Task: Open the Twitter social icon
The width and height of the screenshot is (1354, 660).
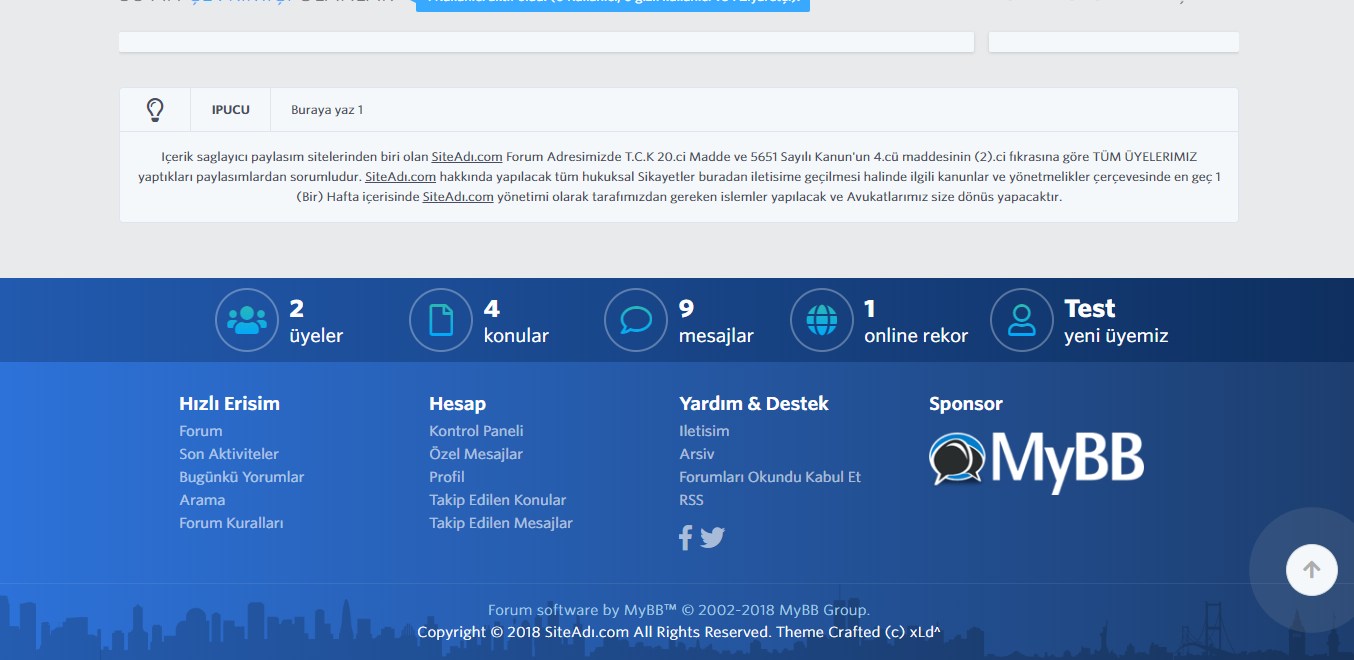Action: 712,538
